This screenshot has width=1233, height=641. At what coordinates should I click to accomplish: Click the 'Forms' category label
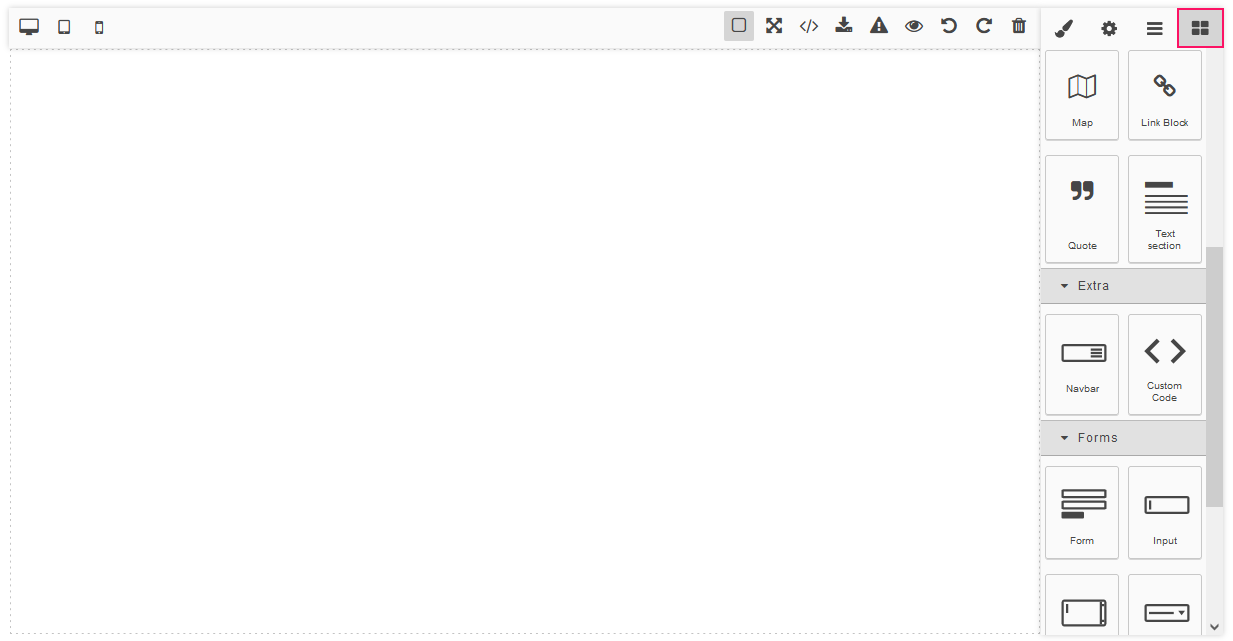[x=1097, y=438]
